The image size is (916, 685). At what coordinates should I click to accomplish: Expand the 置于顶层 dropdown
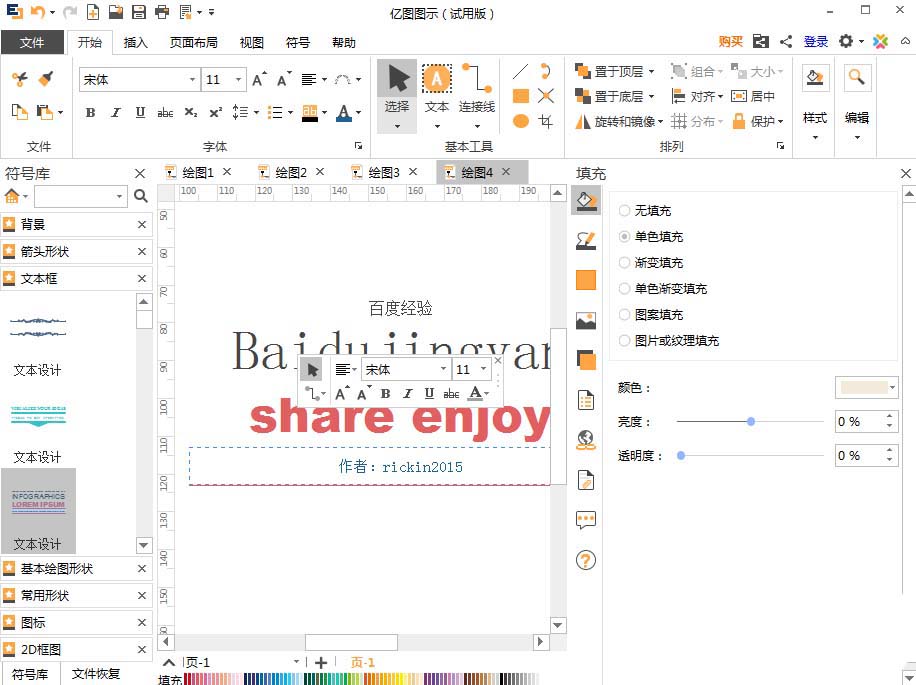651,71
